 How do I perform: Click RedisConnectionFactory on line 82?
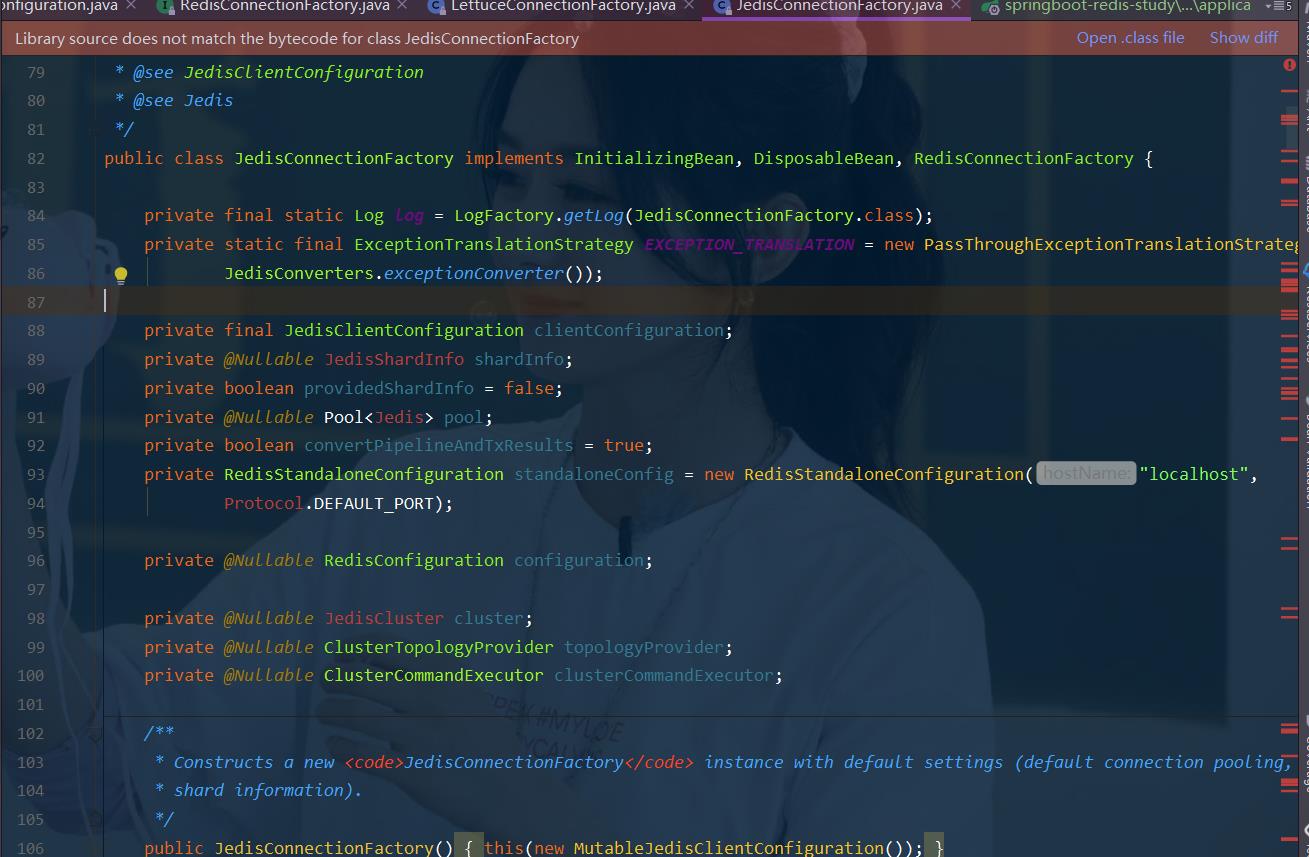click(1024, 158)
